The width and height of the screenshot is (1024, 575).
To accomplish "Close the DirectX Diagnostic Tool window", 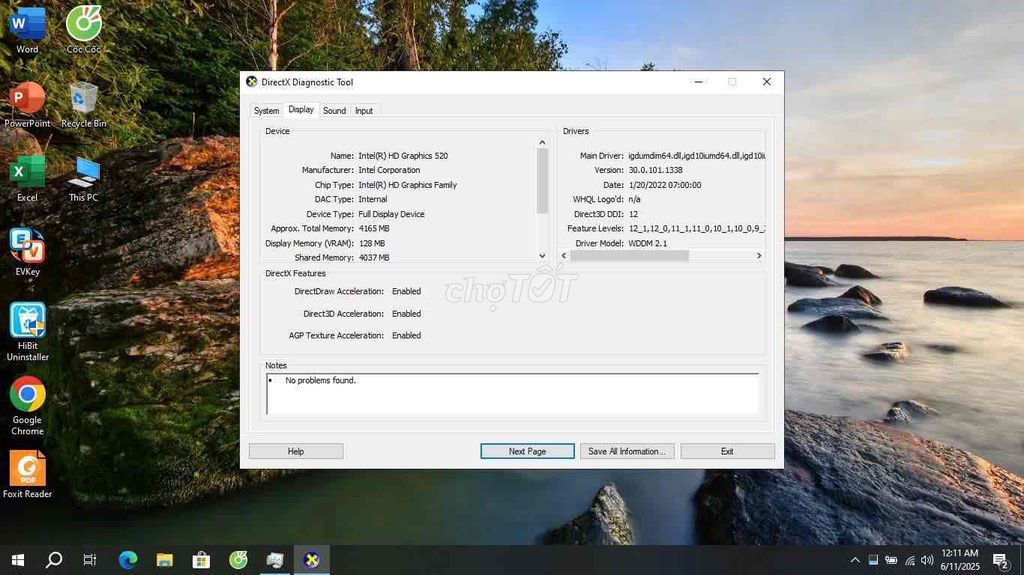I will coord(767,82).
